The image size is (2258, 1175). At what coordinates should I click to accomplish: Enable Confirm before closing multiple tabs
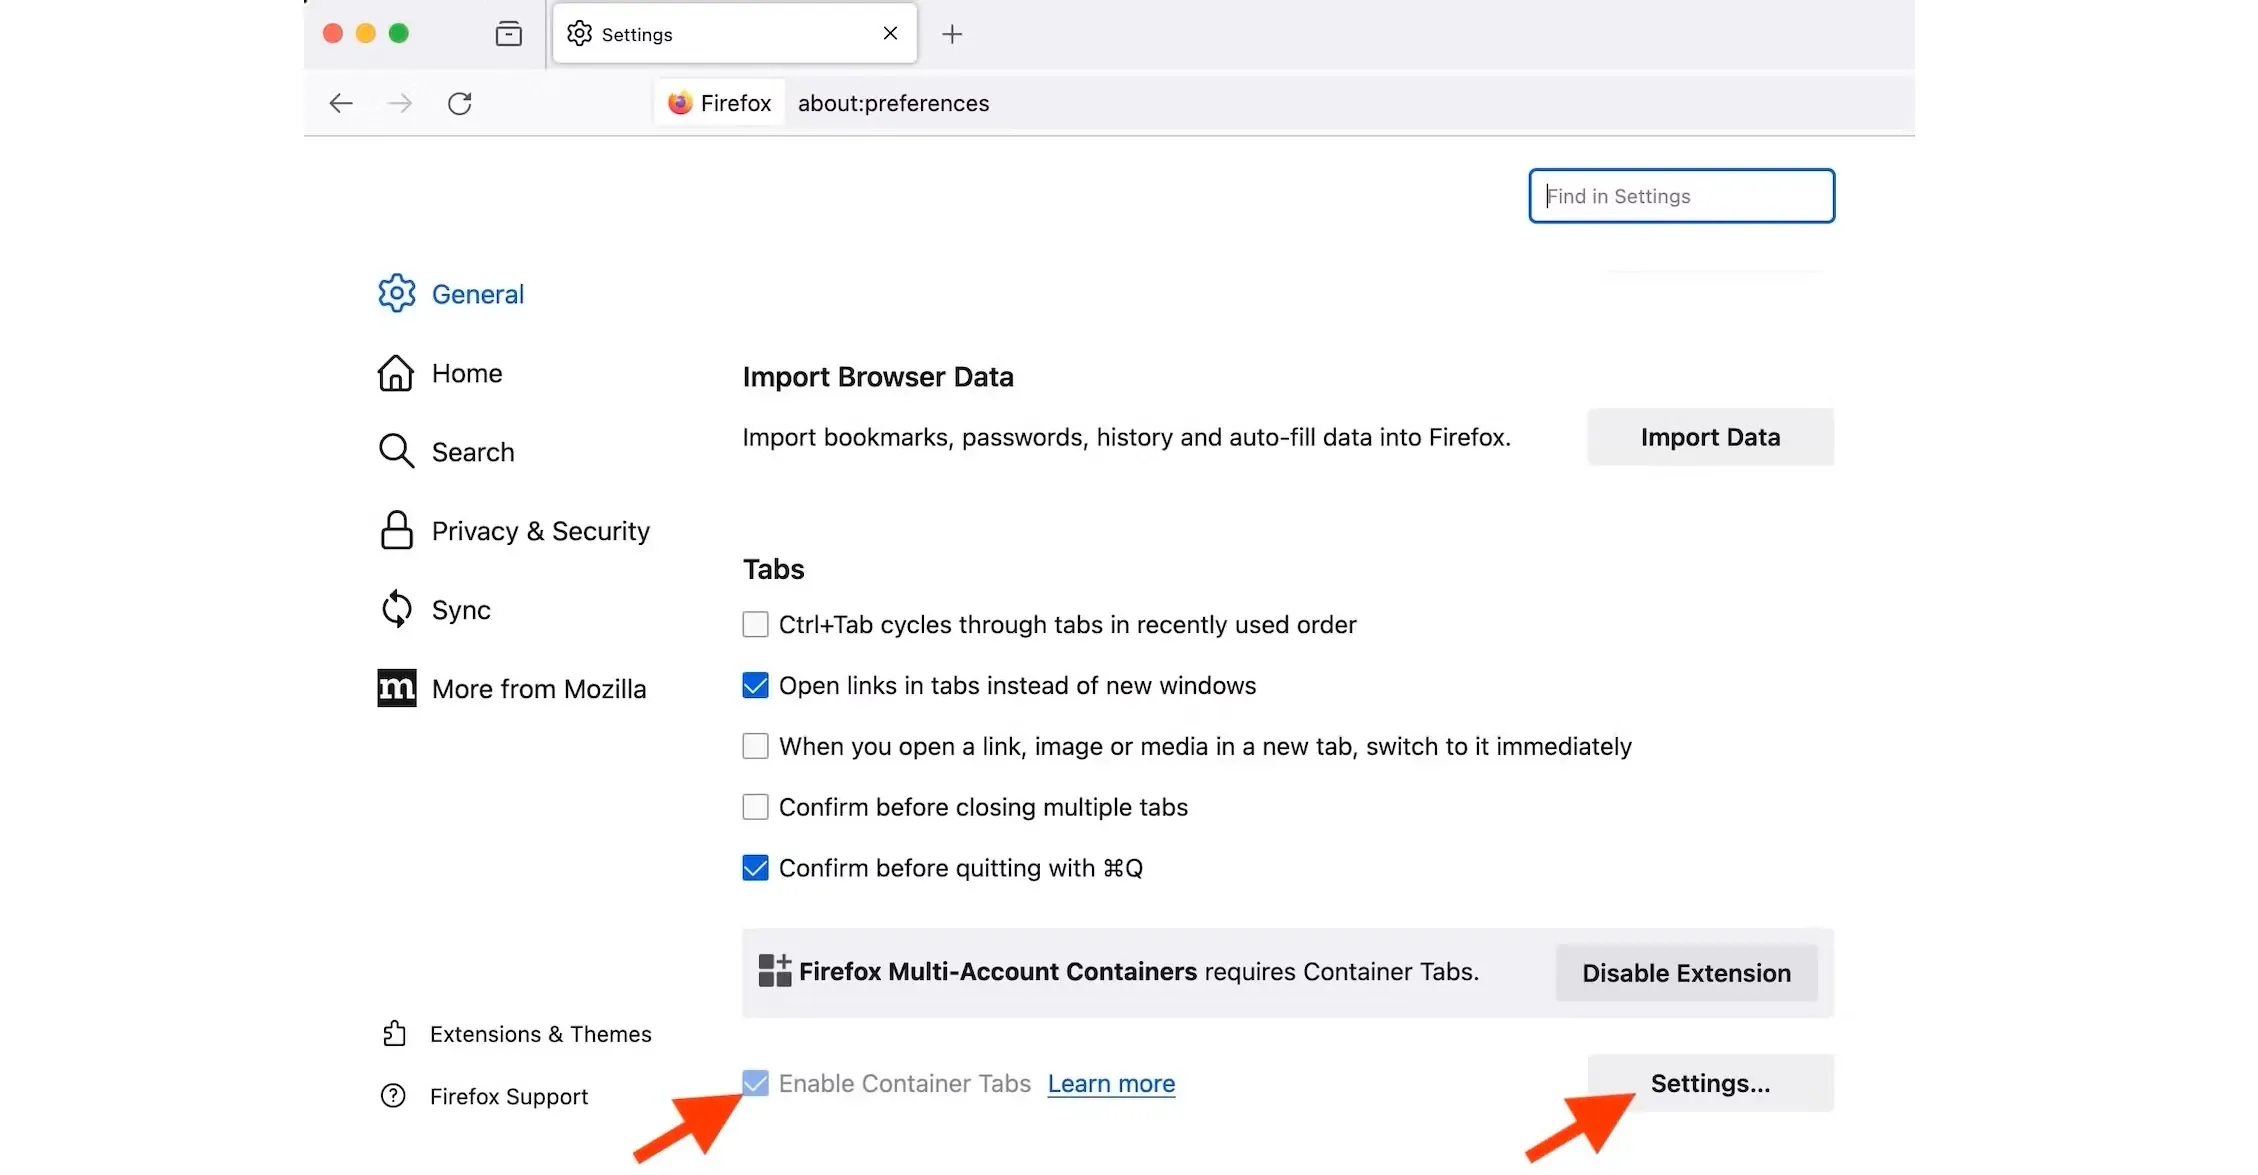755,807
